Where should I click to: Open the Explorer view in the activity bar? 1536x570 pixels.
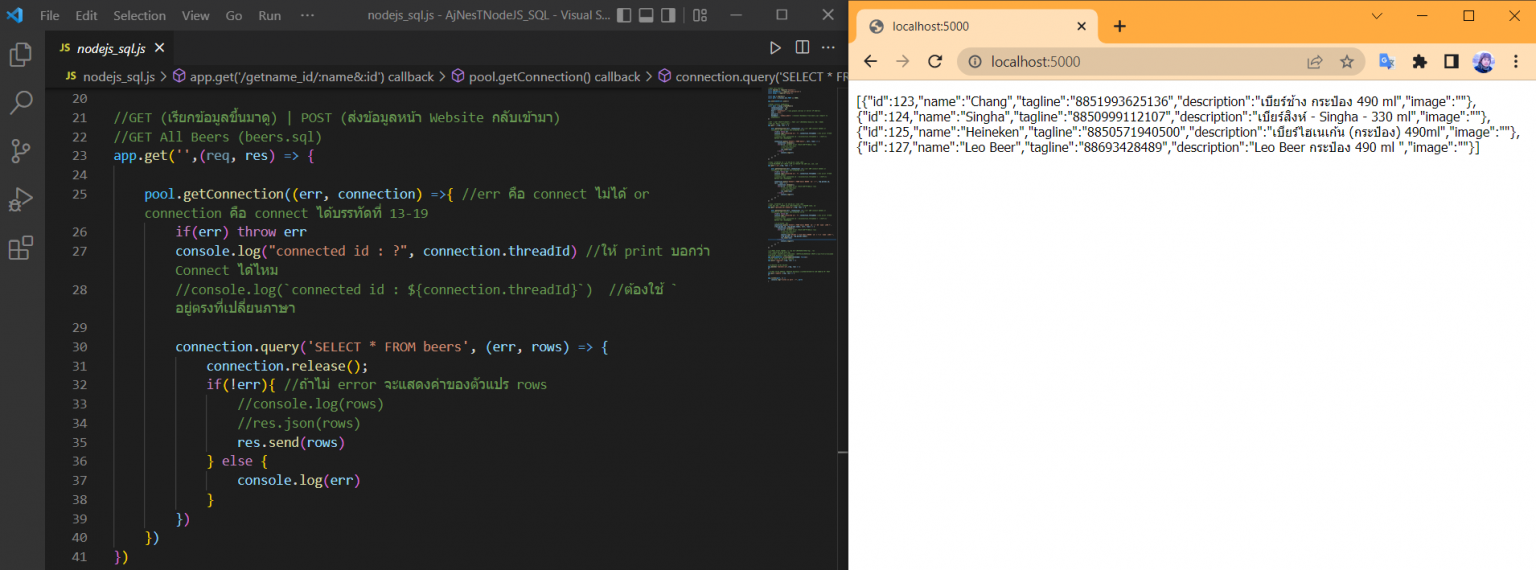(21, 54)
